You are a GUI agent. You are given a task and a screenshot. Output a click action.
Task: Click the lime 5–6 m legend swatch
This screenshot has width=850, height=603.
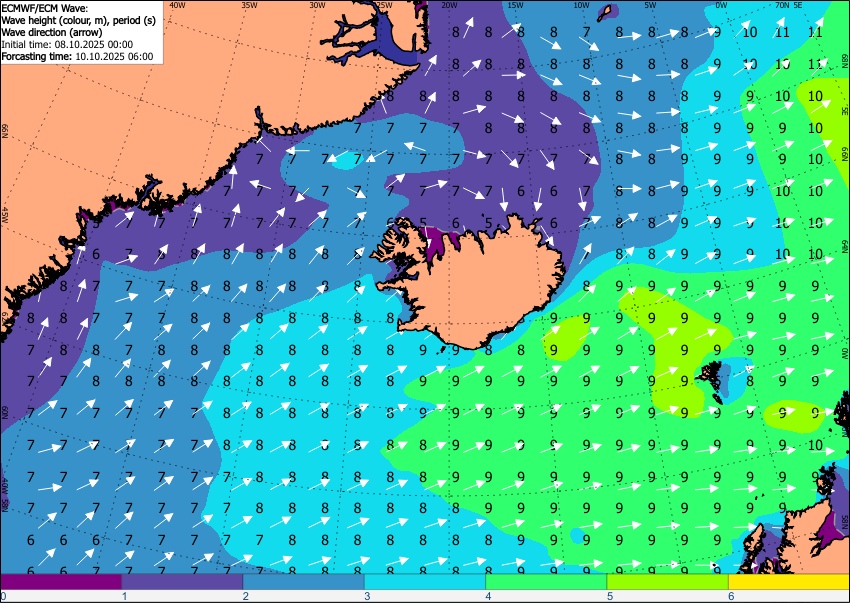668,581
